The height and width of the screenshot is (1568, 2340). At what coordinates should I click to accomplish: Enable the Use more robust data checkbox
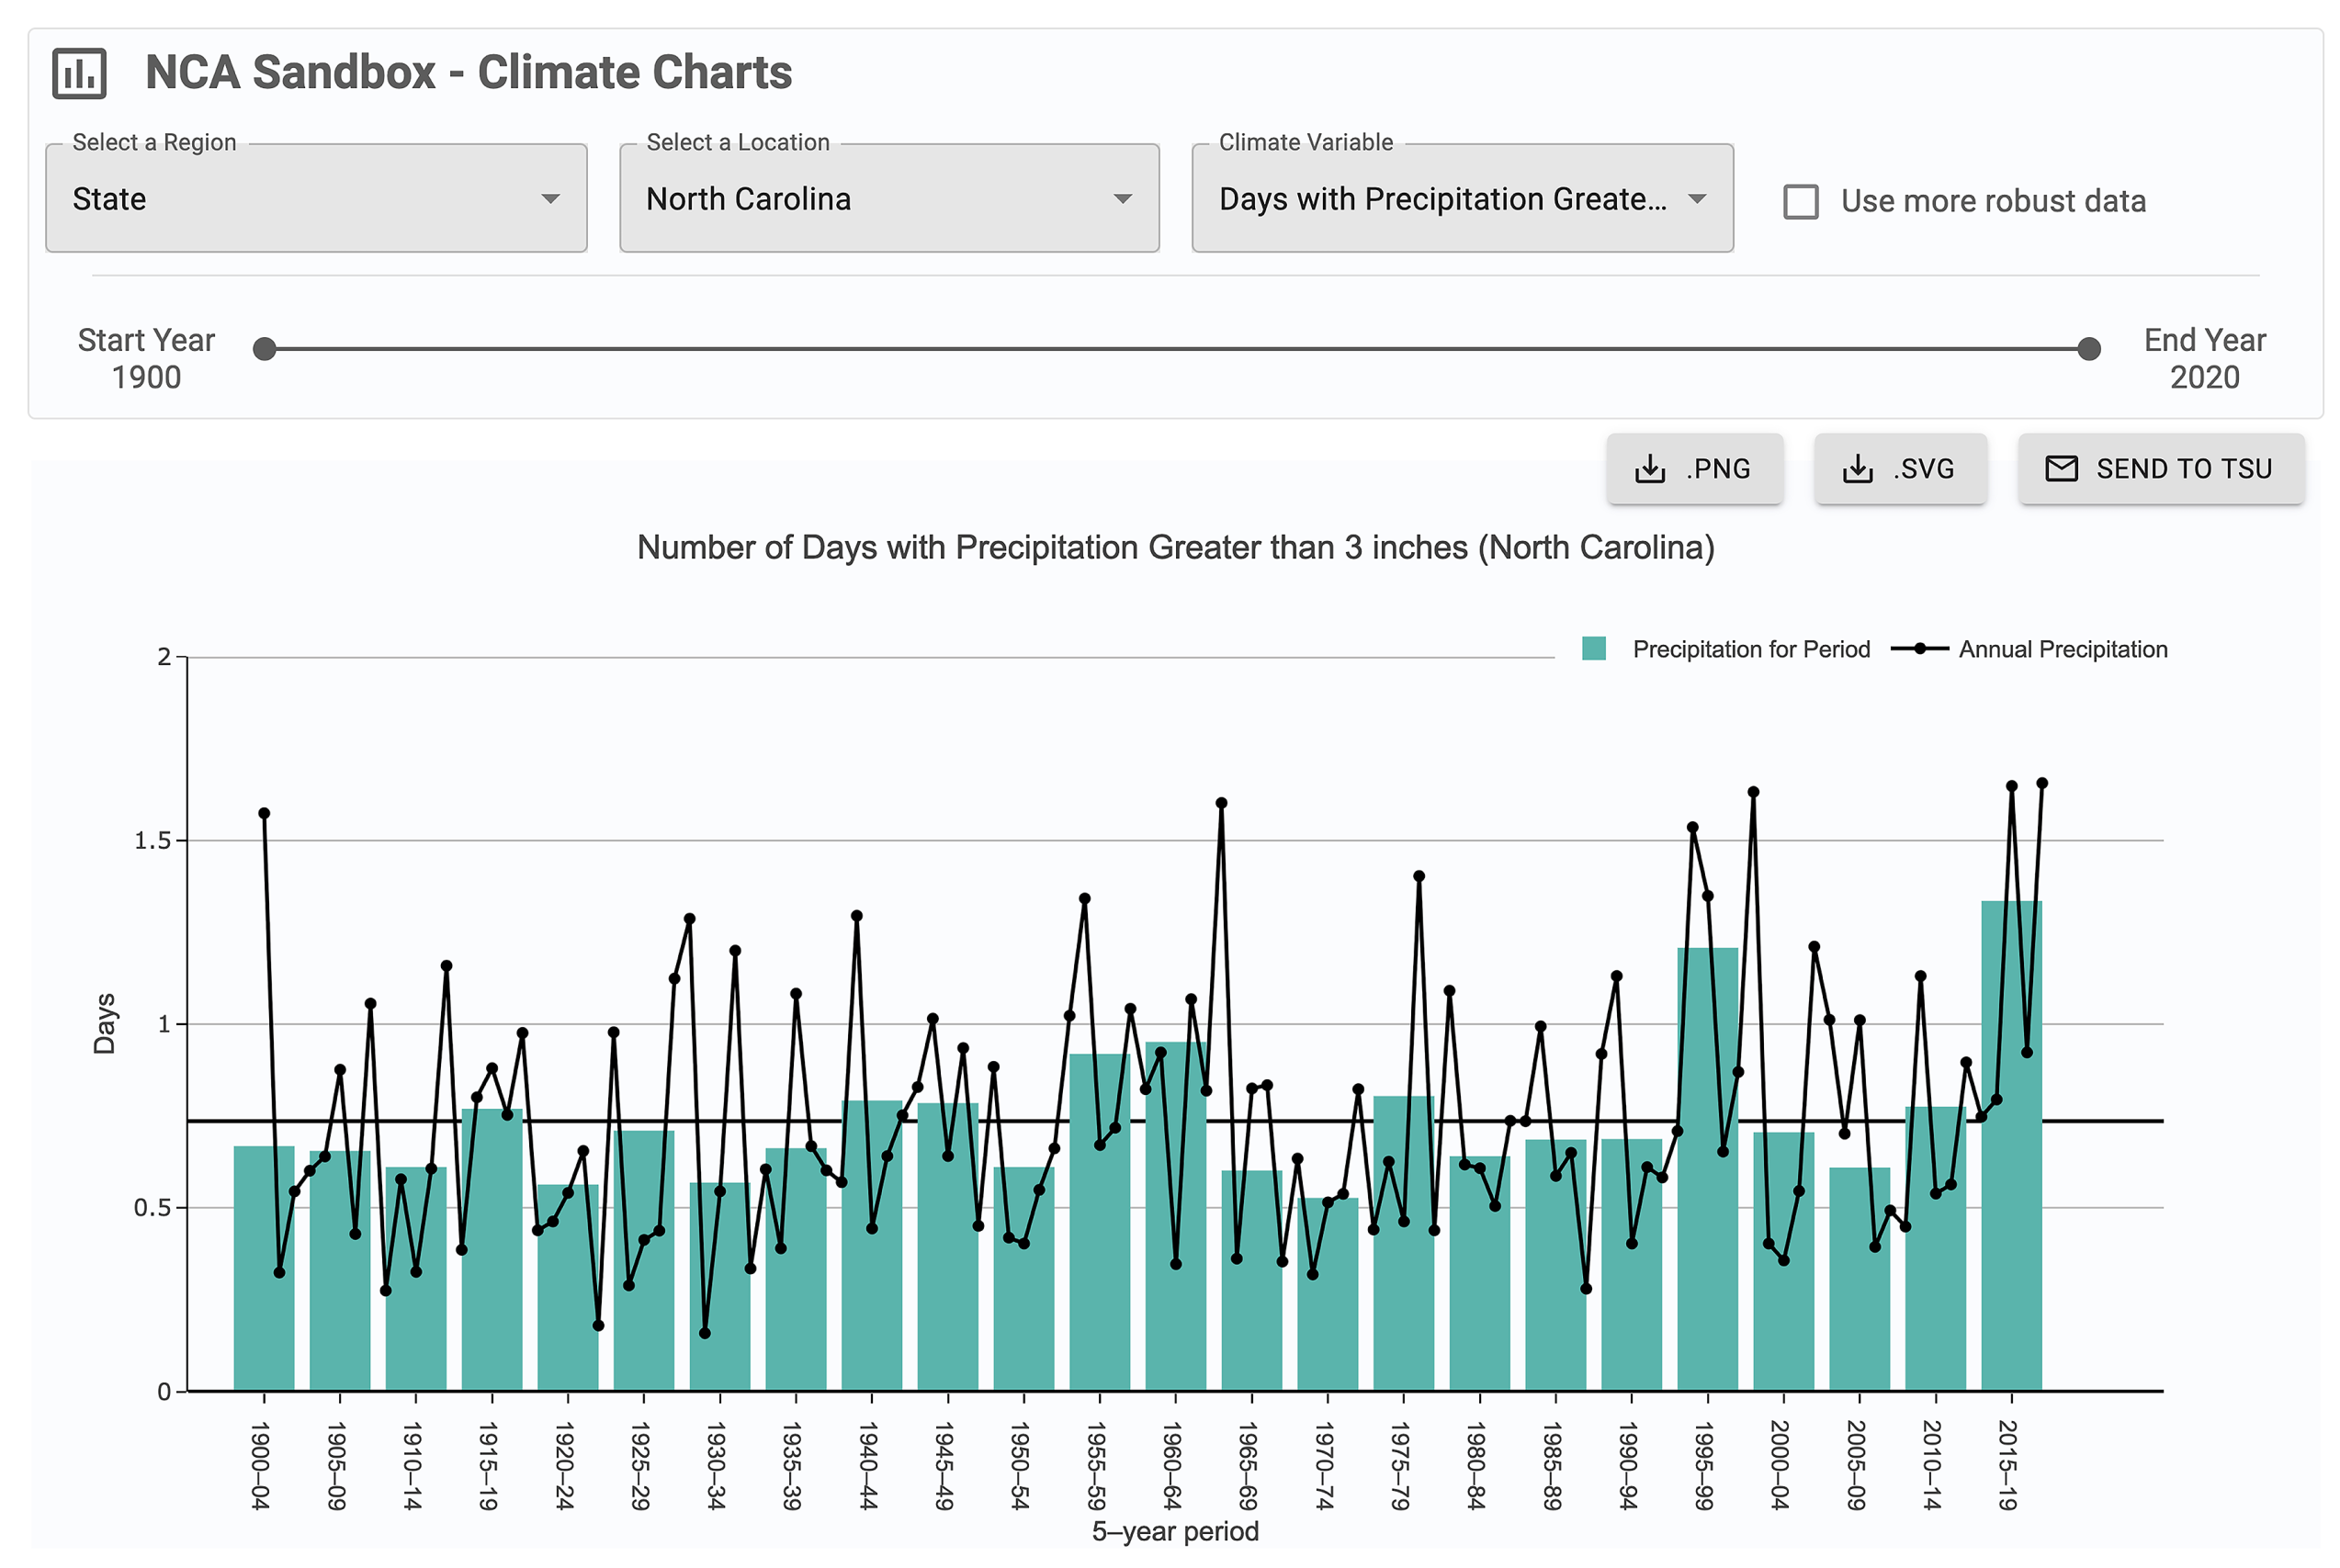(1800, 201)
